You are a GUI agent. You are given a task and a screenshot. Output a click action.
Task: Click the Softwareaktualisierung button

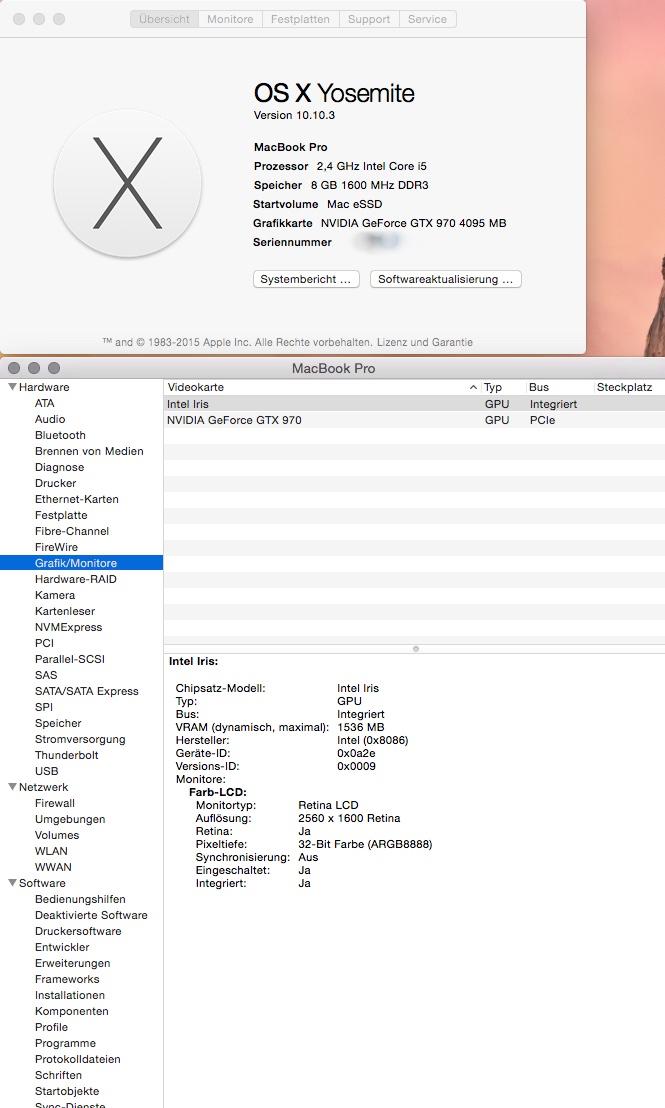tap(445, 280)
